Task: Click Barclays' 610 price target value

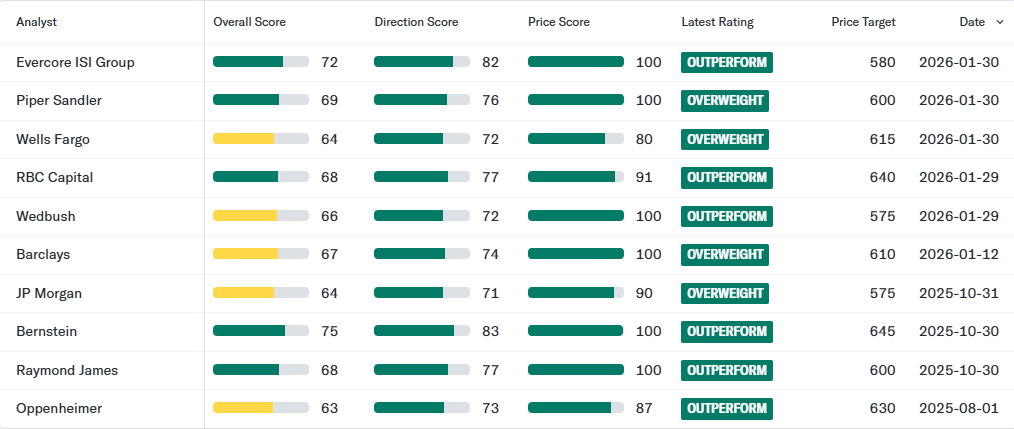Action: [882, 254]
